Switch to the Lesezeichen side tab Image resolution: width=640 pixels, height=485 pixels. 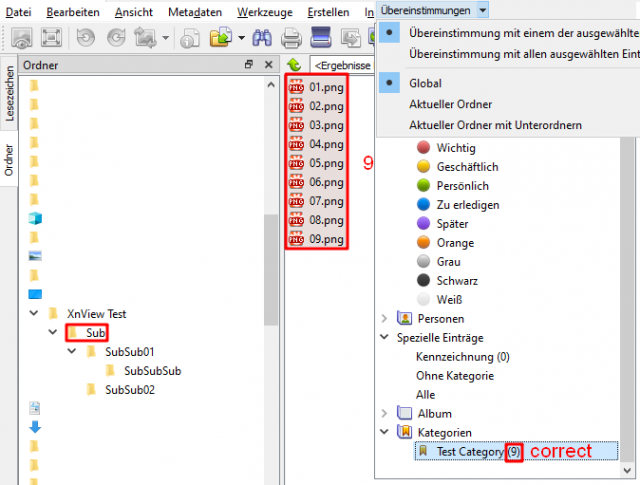9,93
